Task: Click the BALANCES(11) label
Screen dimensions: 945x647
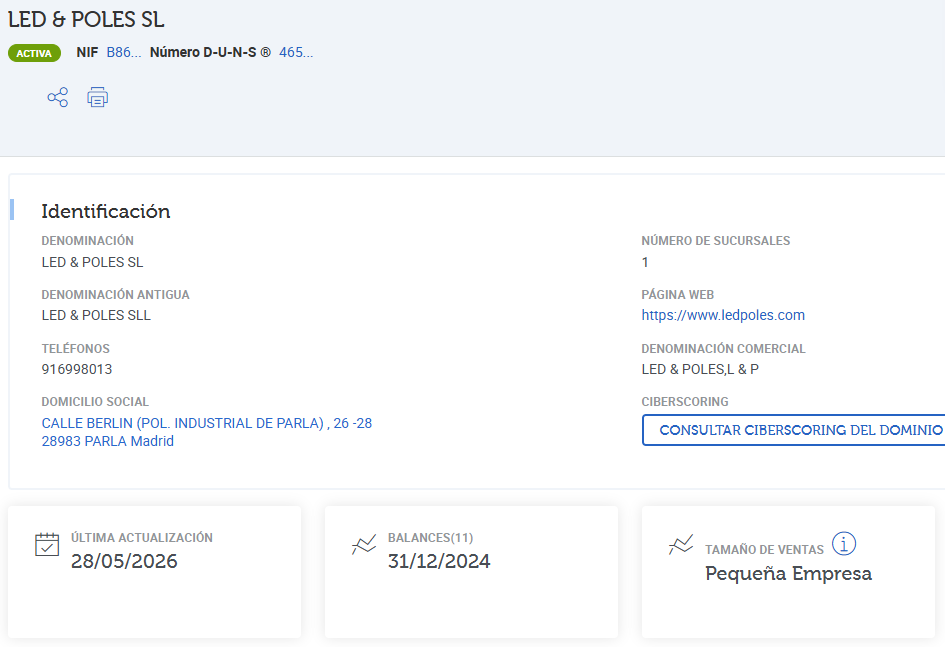Action: tap(430, 537)
